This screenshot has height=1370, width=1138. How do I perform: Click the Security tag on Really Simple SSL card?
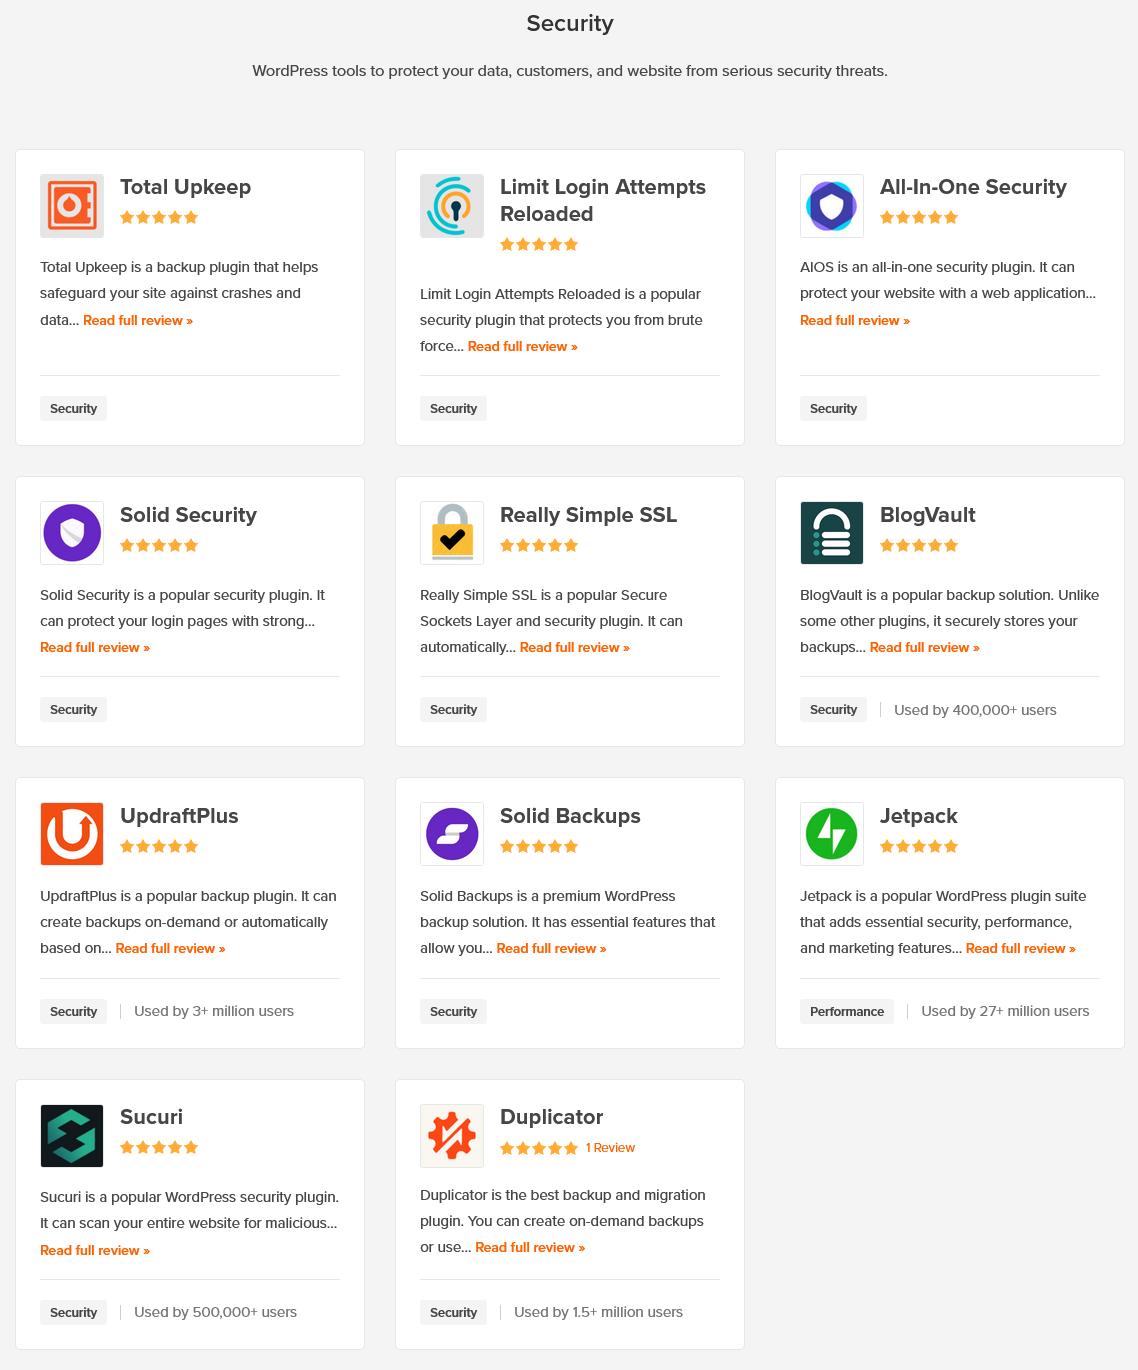pyautogui.click(x=453, y=709)
